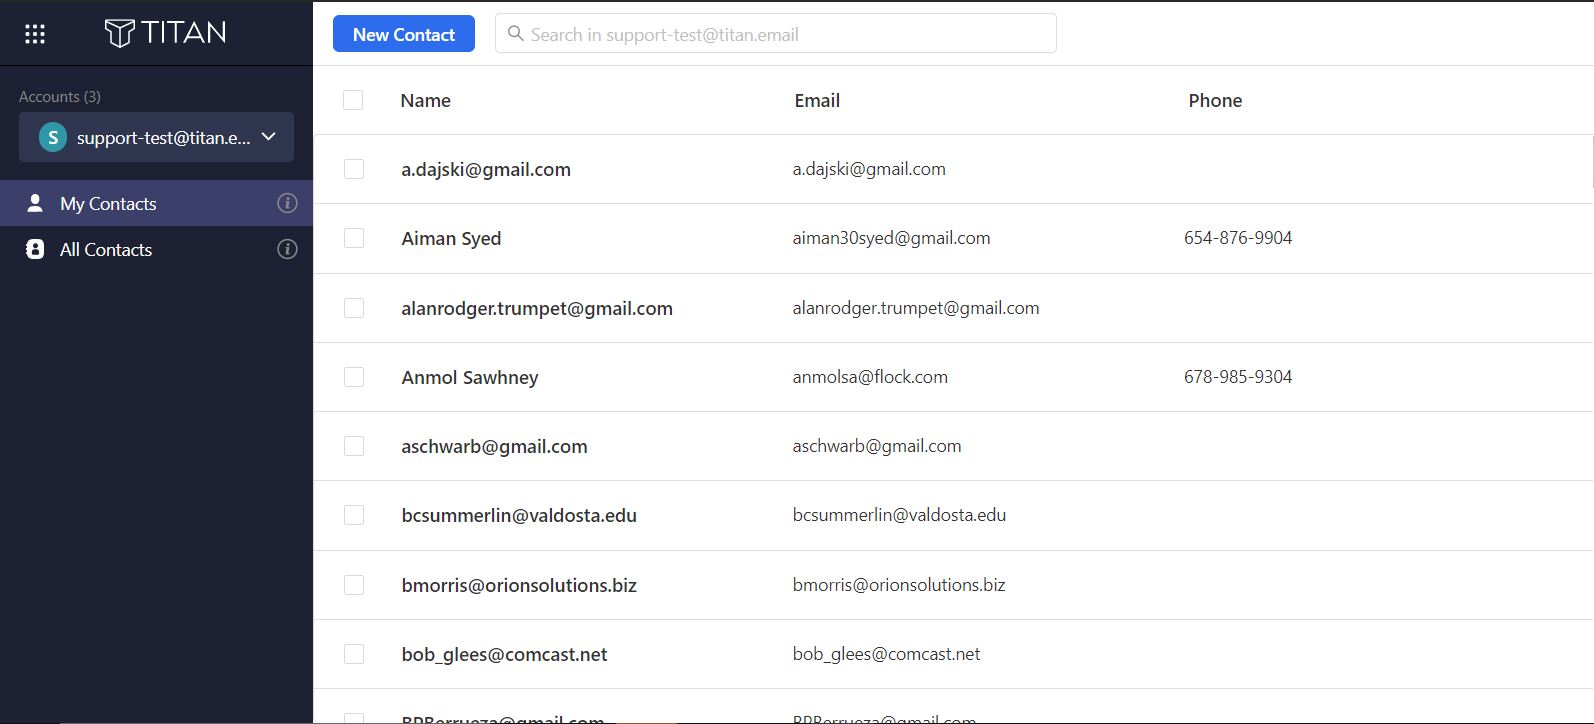
Task: Click the account avatar with letter S
Action: pyautogui.click(x=52, y=137)
